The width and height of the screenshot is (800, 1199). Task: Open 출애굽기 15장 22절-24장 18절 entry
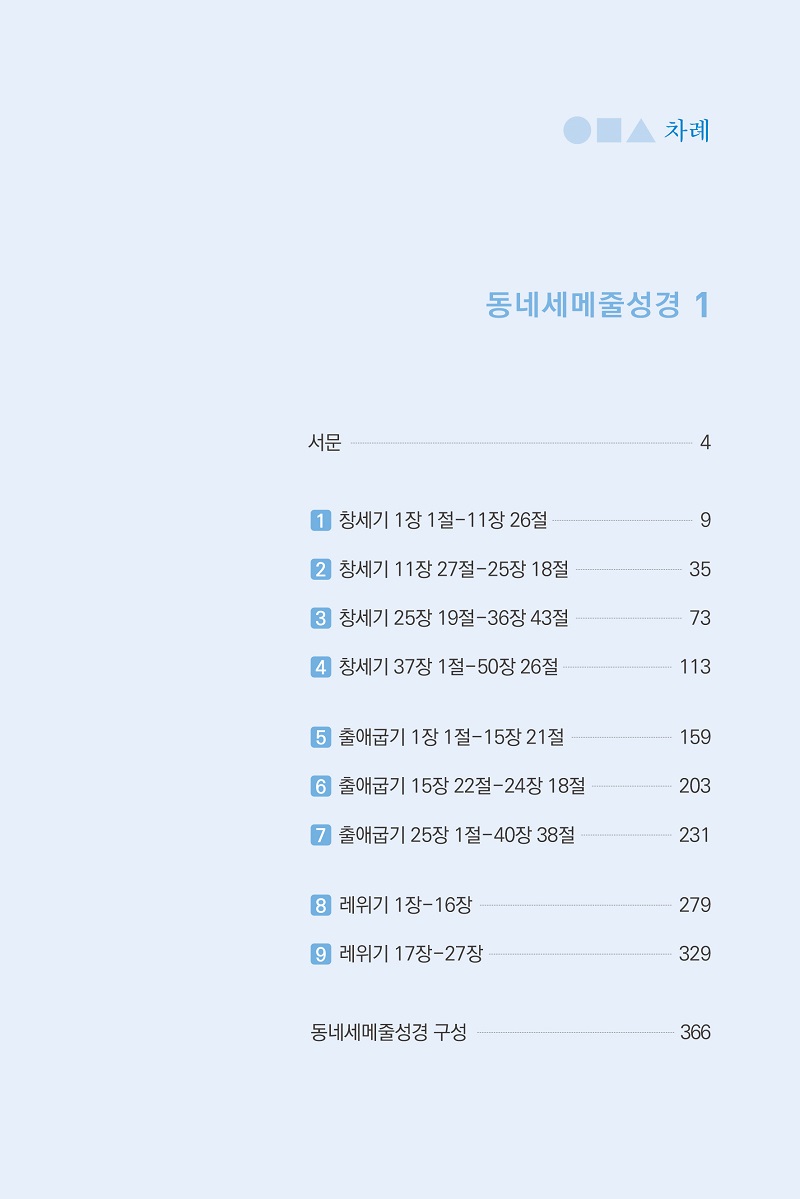[510, 786]
